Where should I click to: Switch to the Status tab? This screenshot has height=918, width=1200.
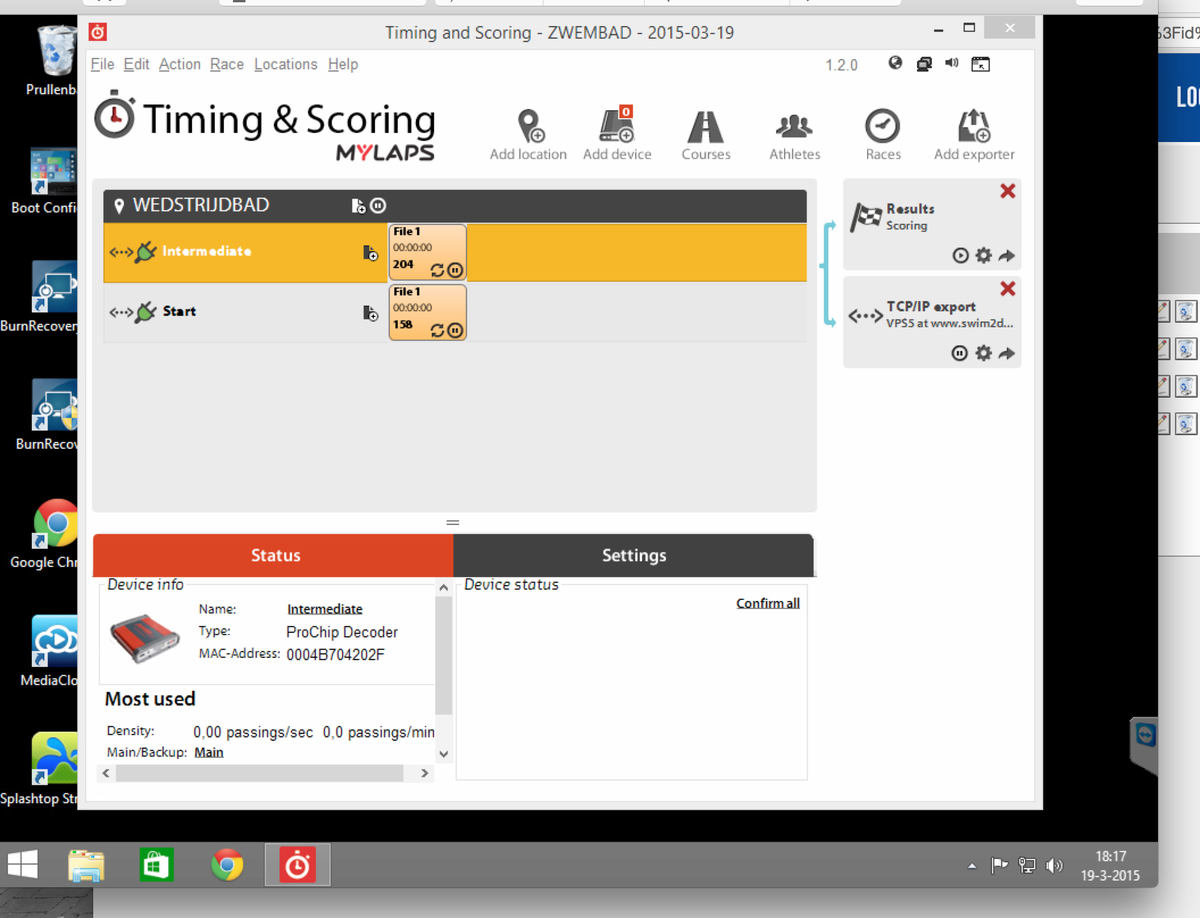[x=275, y=555]
